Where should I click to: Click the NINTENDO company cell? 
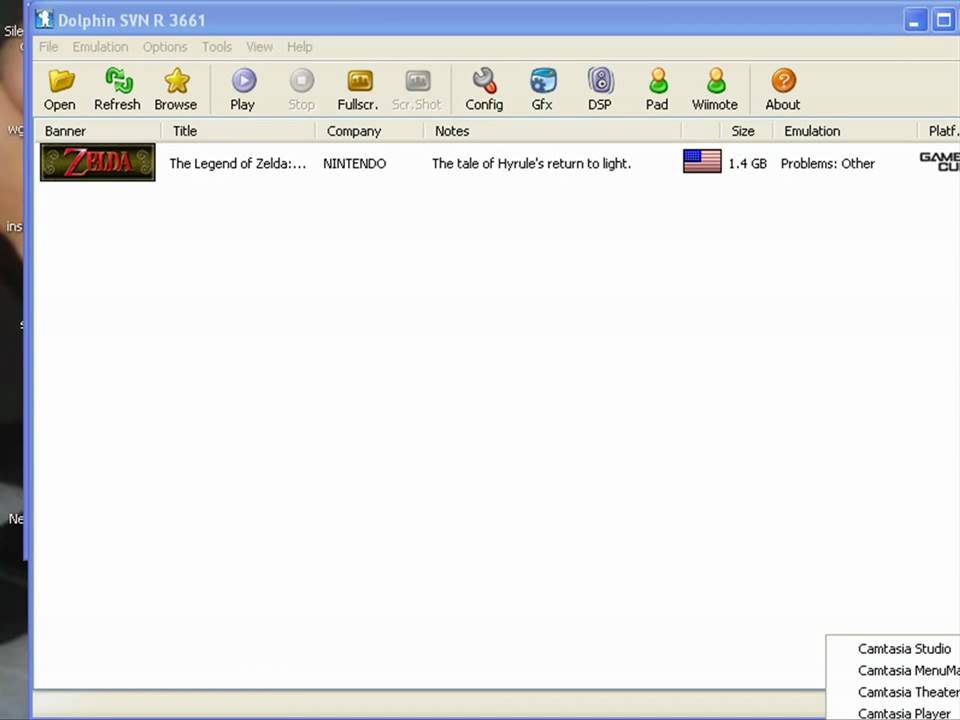point(354,163)
